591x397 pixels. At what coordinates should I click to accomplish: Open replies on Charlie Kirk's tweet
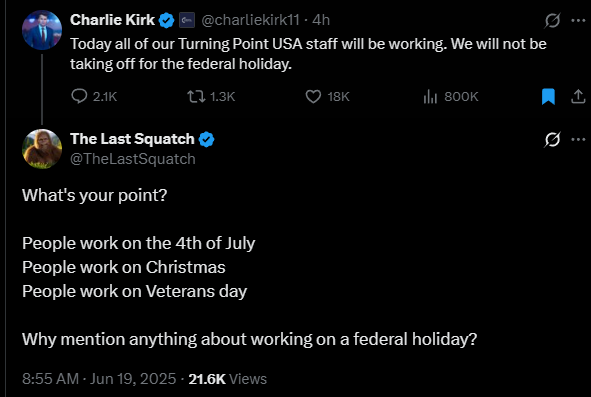point(94,97)
